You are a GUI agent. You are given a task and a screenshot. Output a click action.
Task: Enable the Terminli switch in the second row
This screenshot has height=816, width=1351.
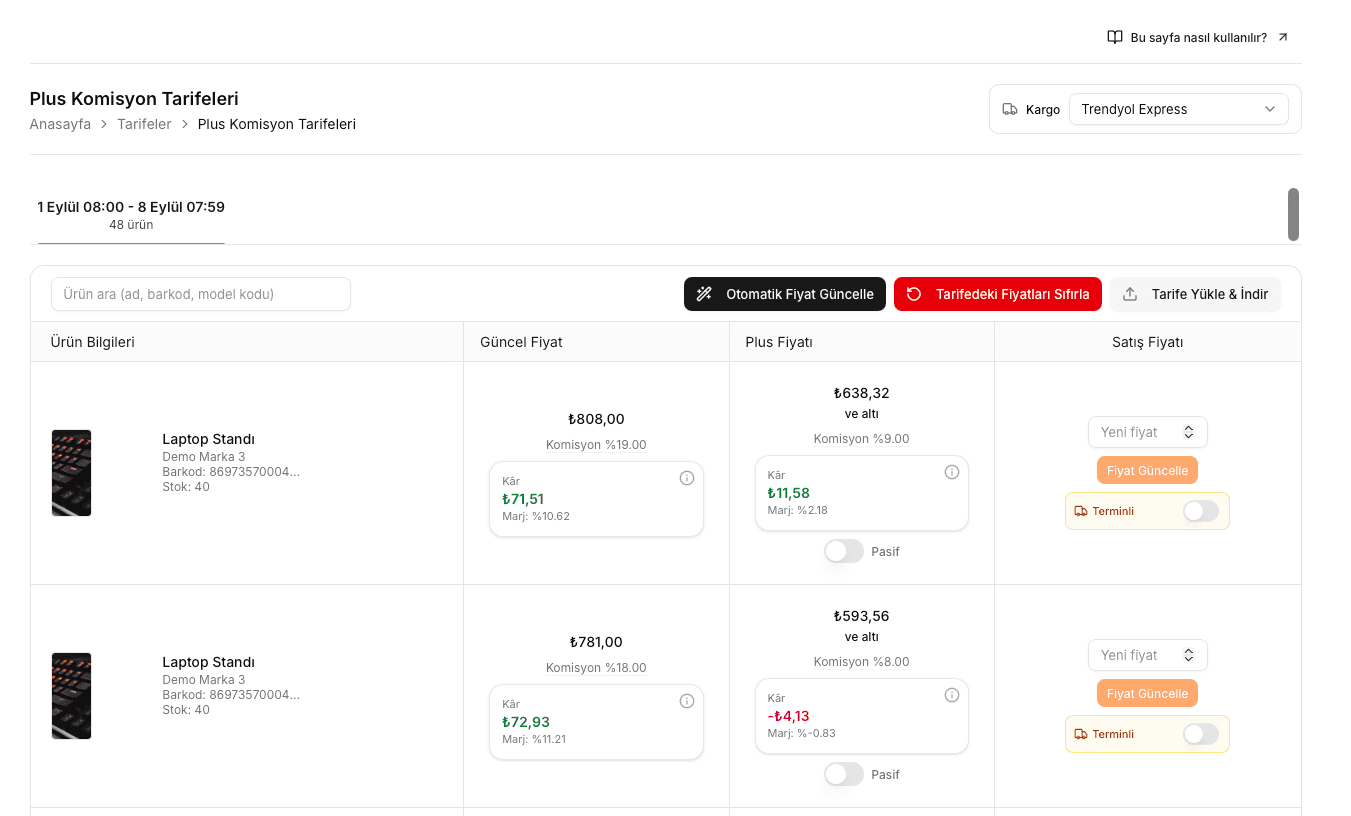tap(1201, 734)
